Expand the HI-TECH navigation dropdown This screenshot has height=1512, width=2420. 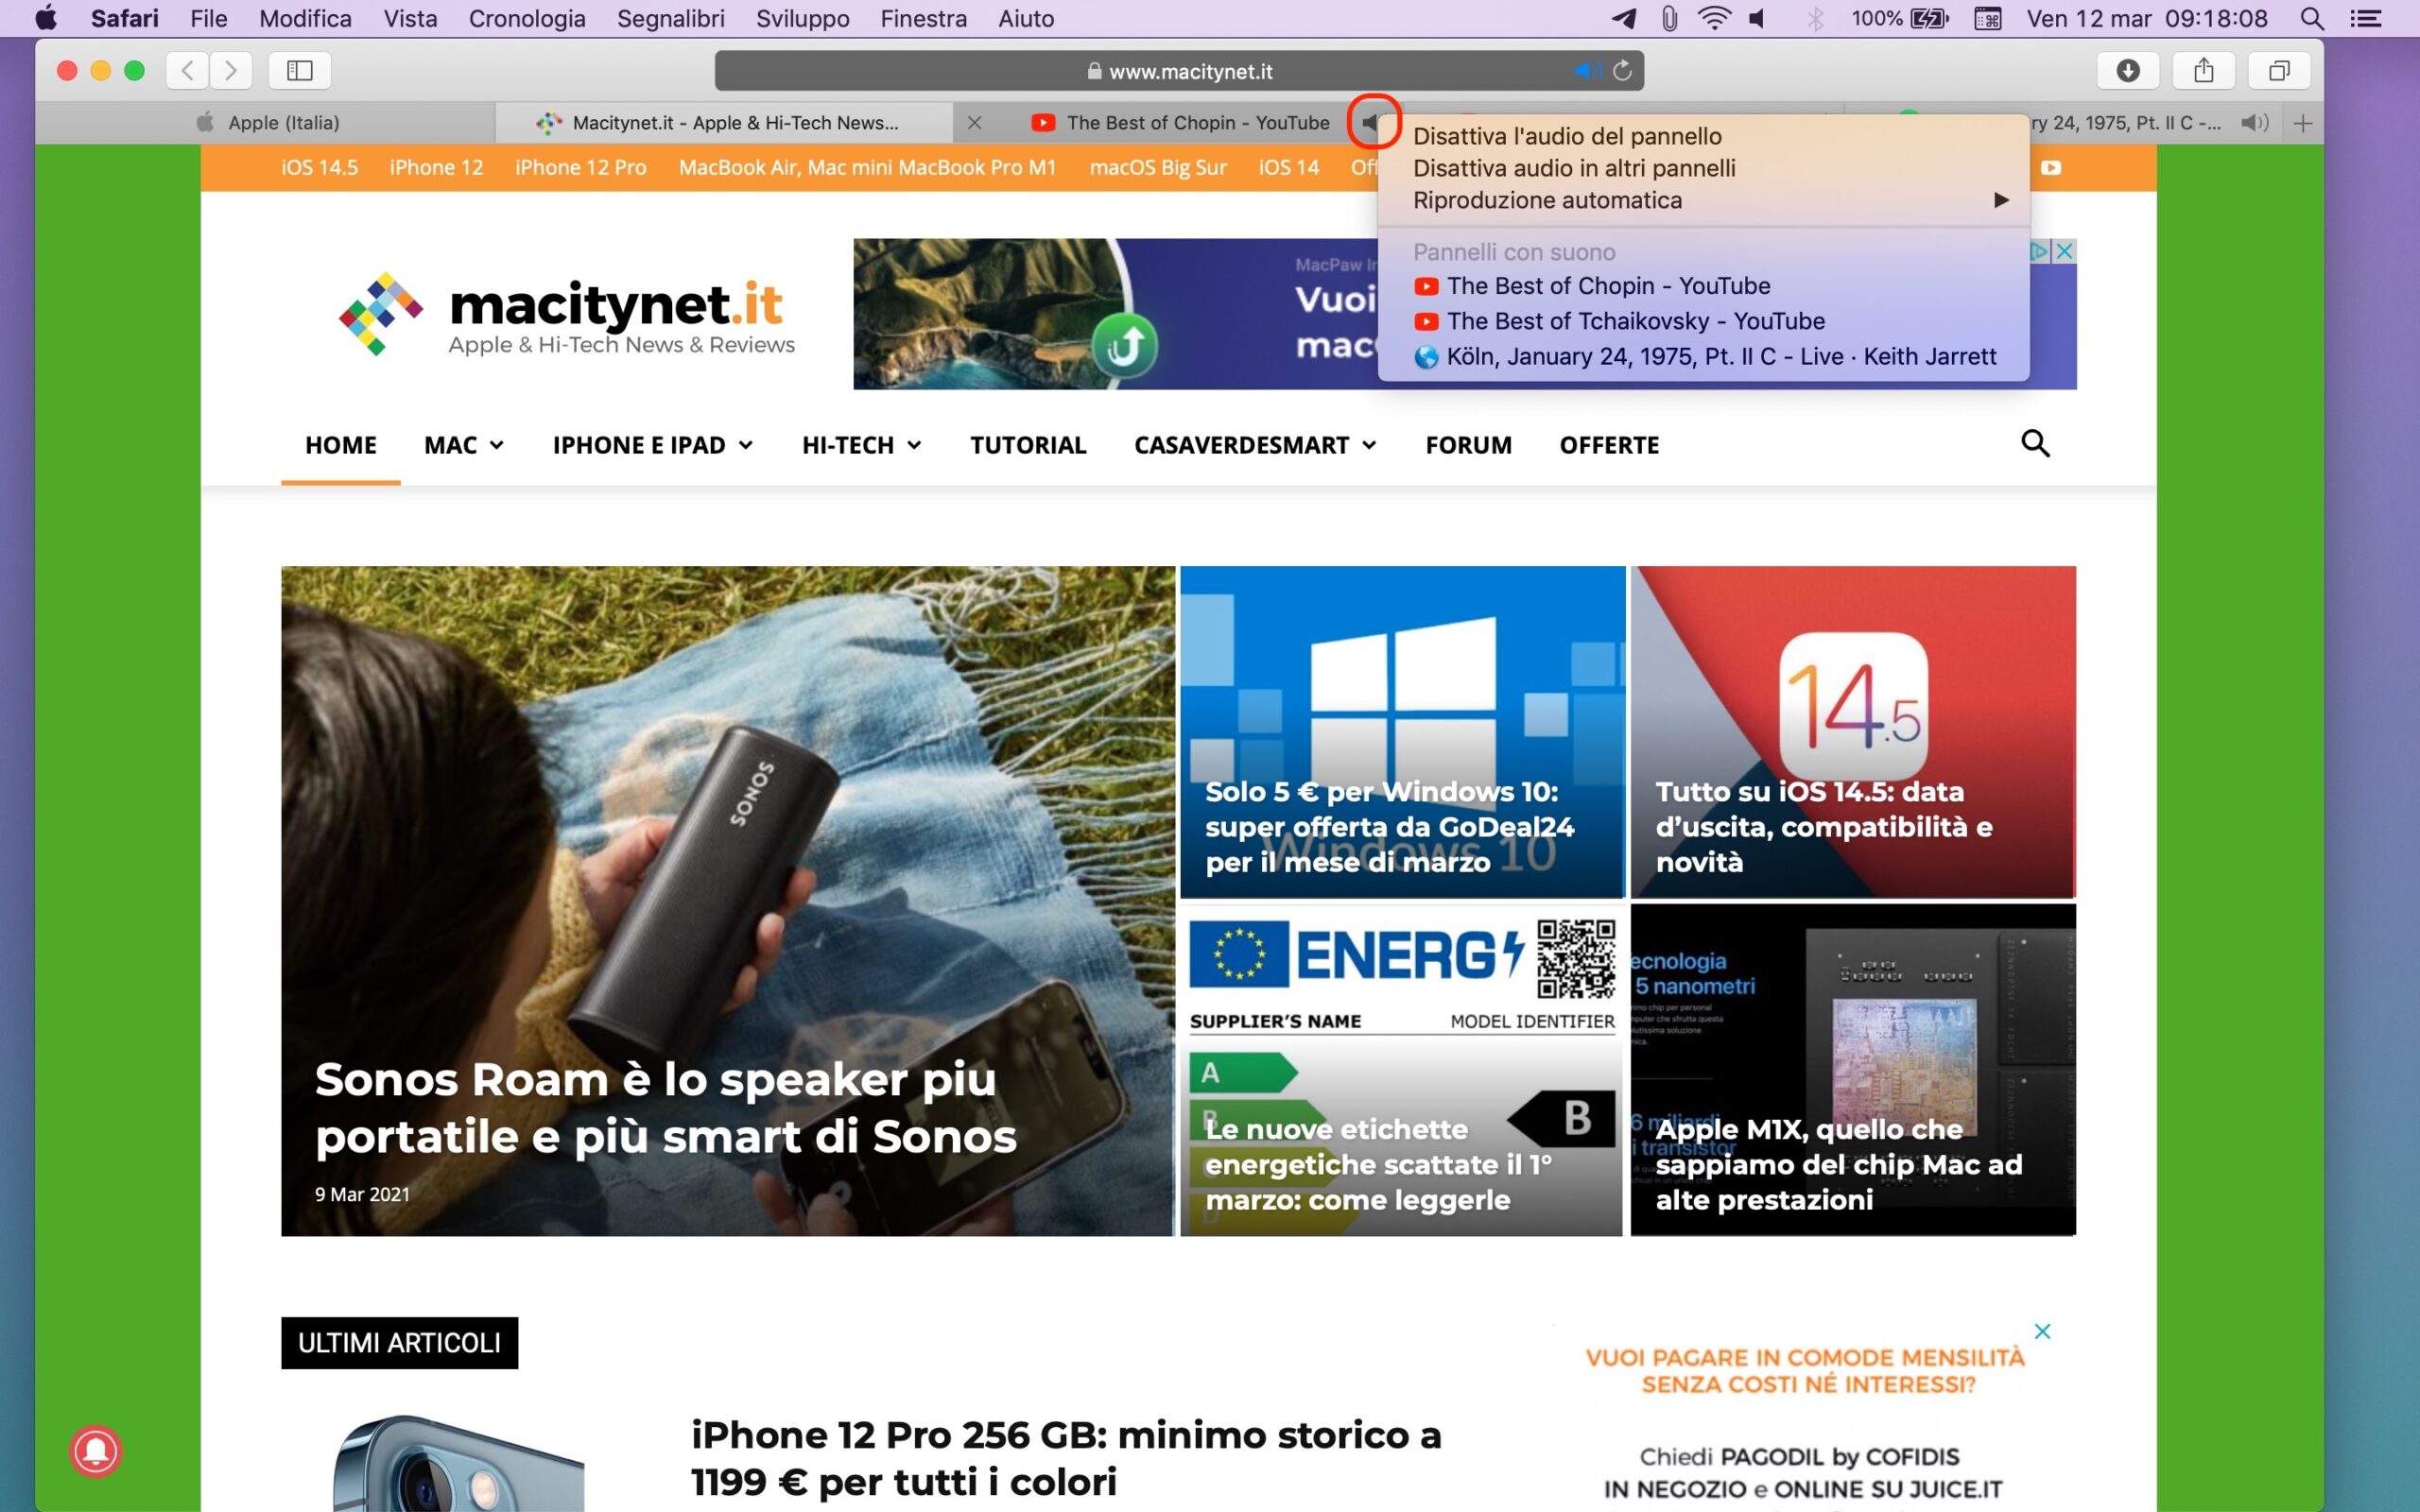pyautogui.click(x=860, y=445)
